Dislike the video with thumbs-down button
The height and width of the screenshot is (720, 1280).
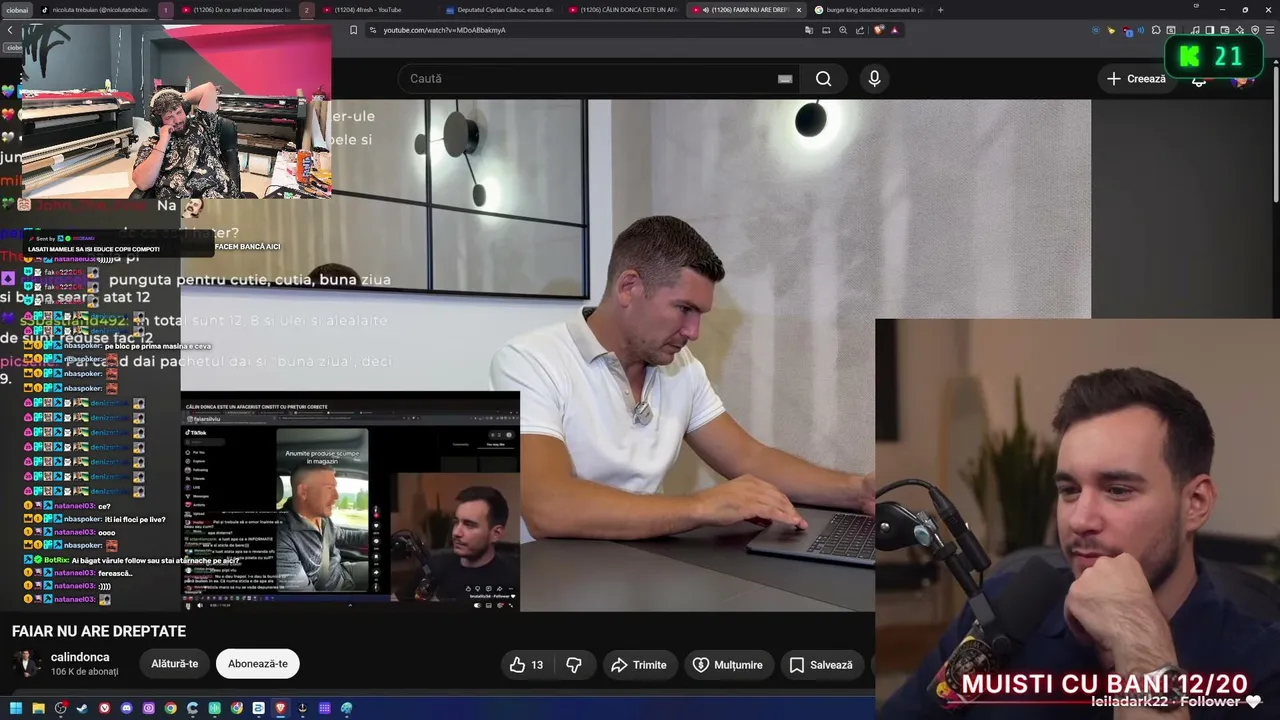tap(574, 665)
